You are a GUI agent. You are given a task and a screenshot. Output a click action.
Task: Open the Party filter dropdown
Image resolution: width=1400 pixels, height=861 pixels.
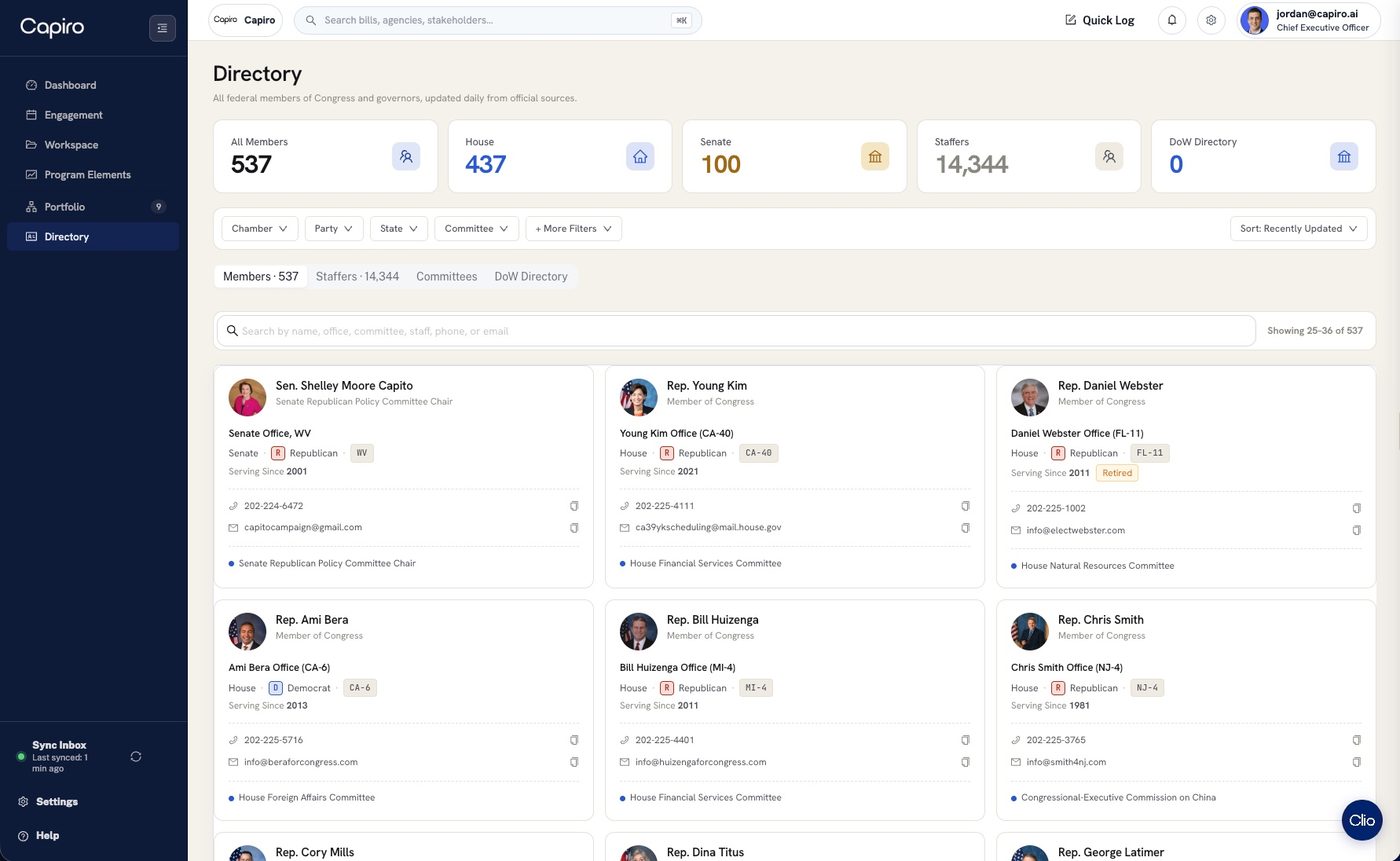(x=334, y=229)
